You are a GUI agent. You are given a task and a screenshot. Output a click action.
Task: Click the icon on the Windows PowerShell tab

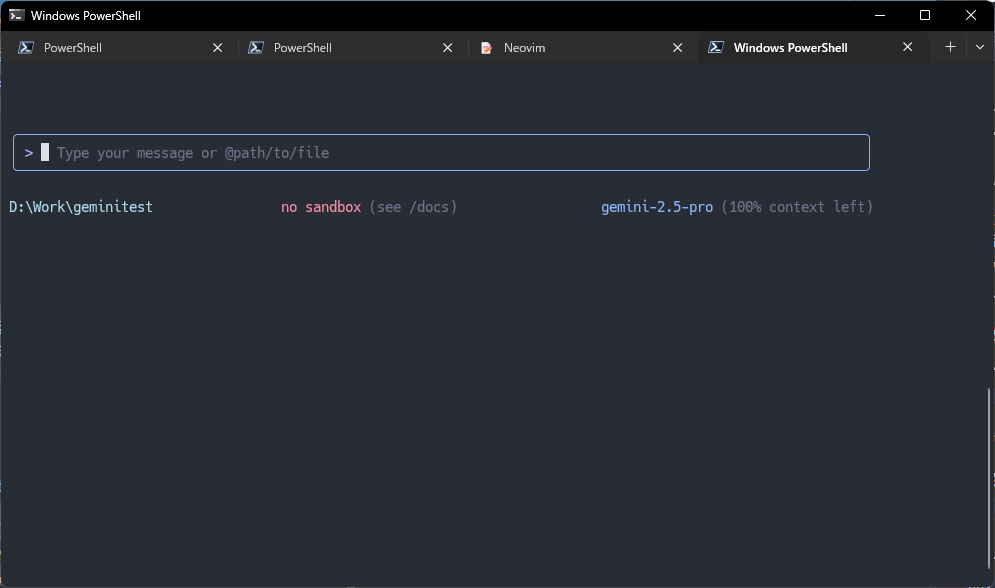[716, 48]
